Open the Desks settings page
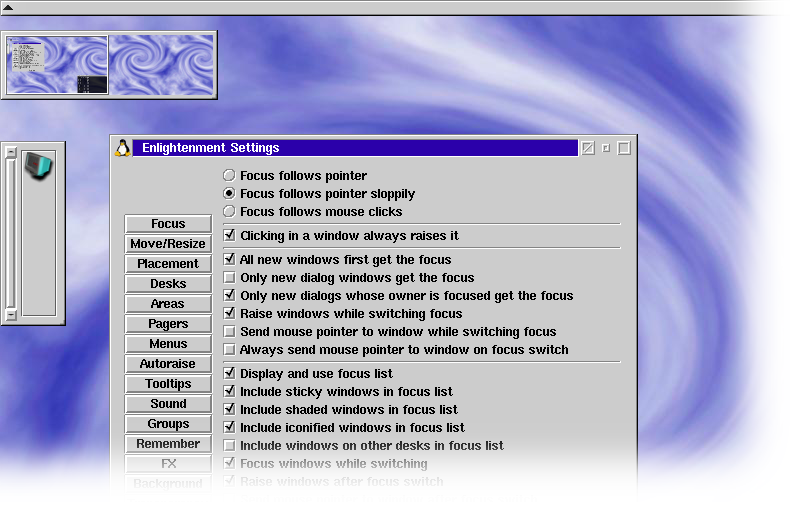 [168, 284]
